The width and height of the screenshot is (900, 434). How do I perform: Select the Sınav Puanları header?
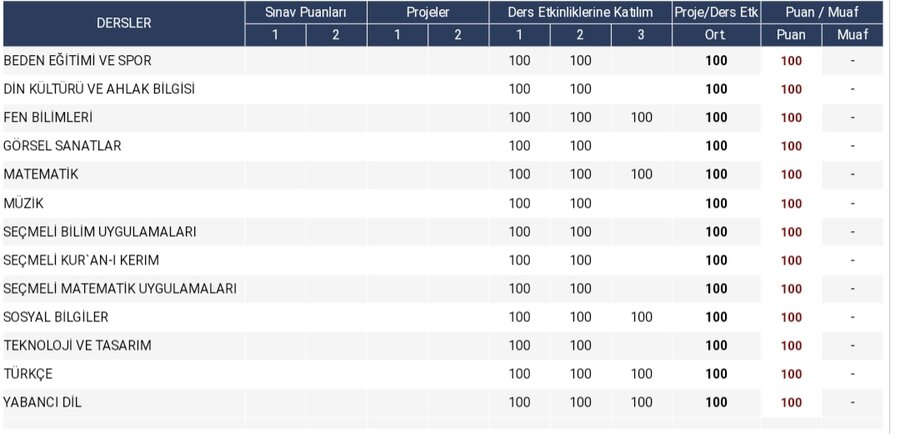tap(306, 12)
